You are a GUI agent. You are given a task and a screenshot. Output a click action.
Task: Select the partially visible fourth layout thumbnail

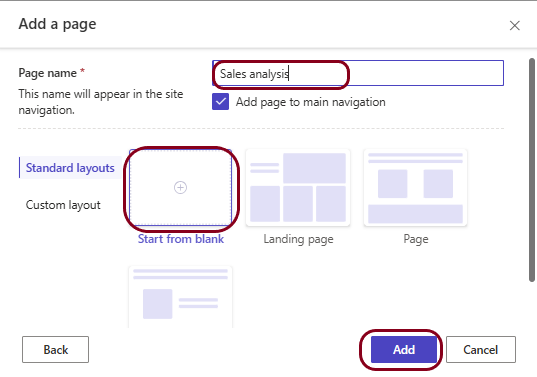(x=180, y=297)
